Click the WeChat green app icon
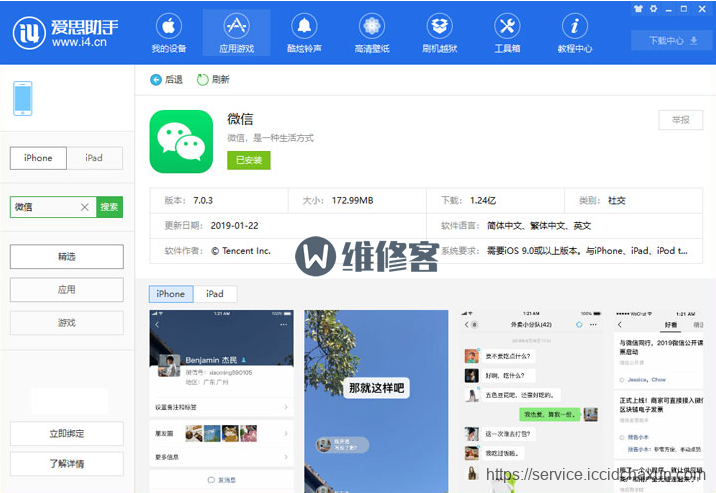Image resolution: width=716 pixels, height=493 pixels. [x=181, y=142]
